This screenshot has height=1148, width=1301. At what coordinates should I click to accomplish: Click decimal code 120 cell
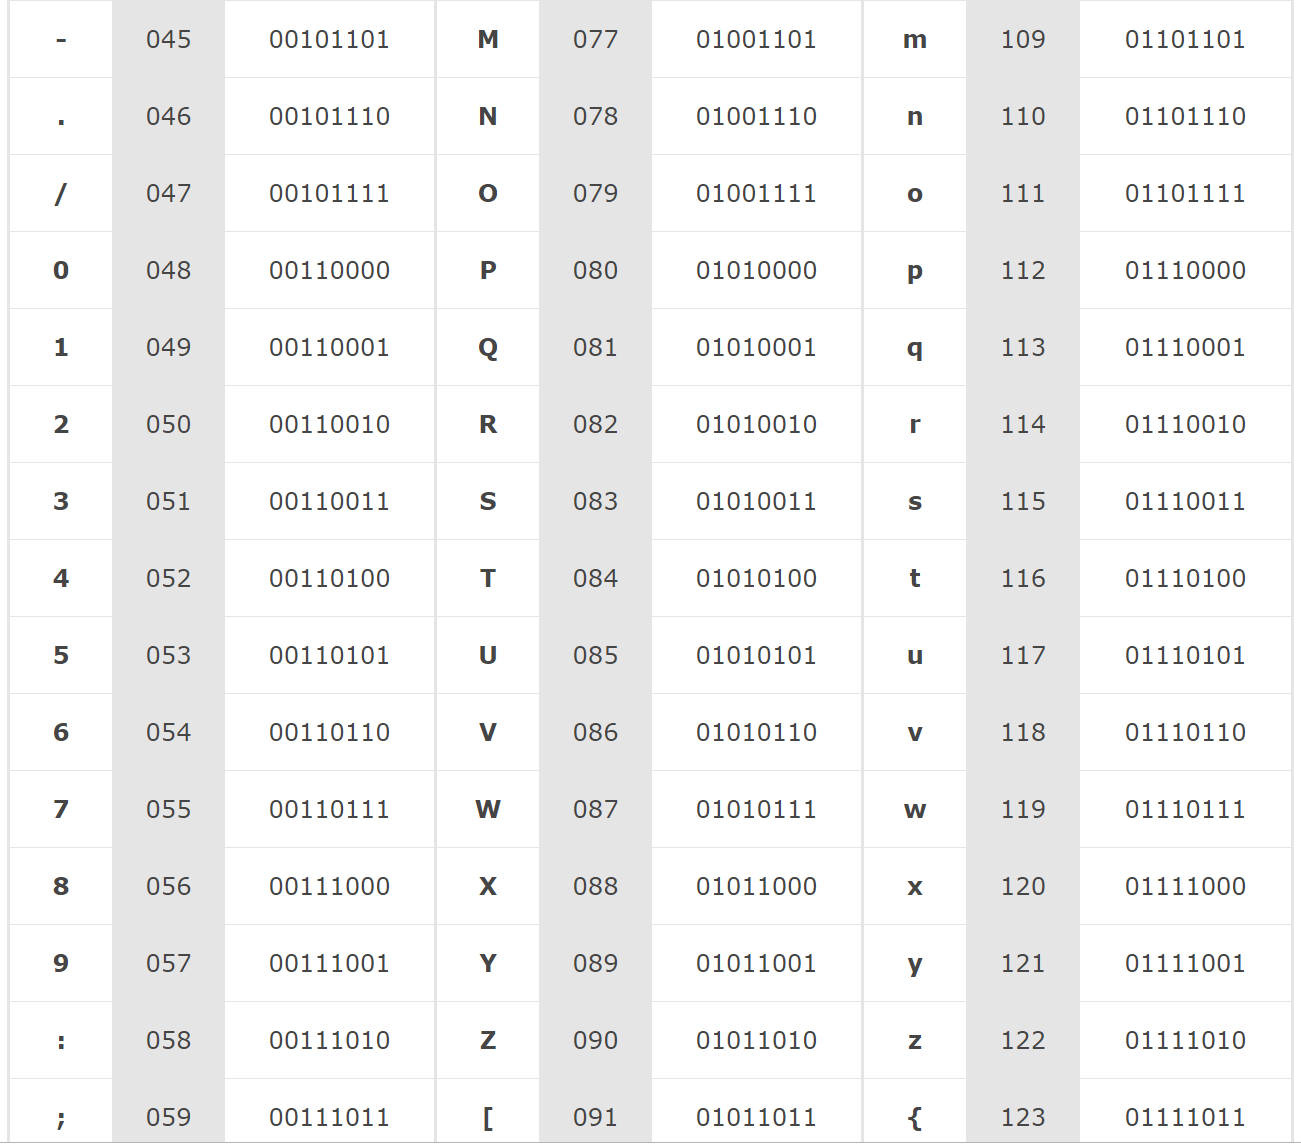click(1023, 887)
